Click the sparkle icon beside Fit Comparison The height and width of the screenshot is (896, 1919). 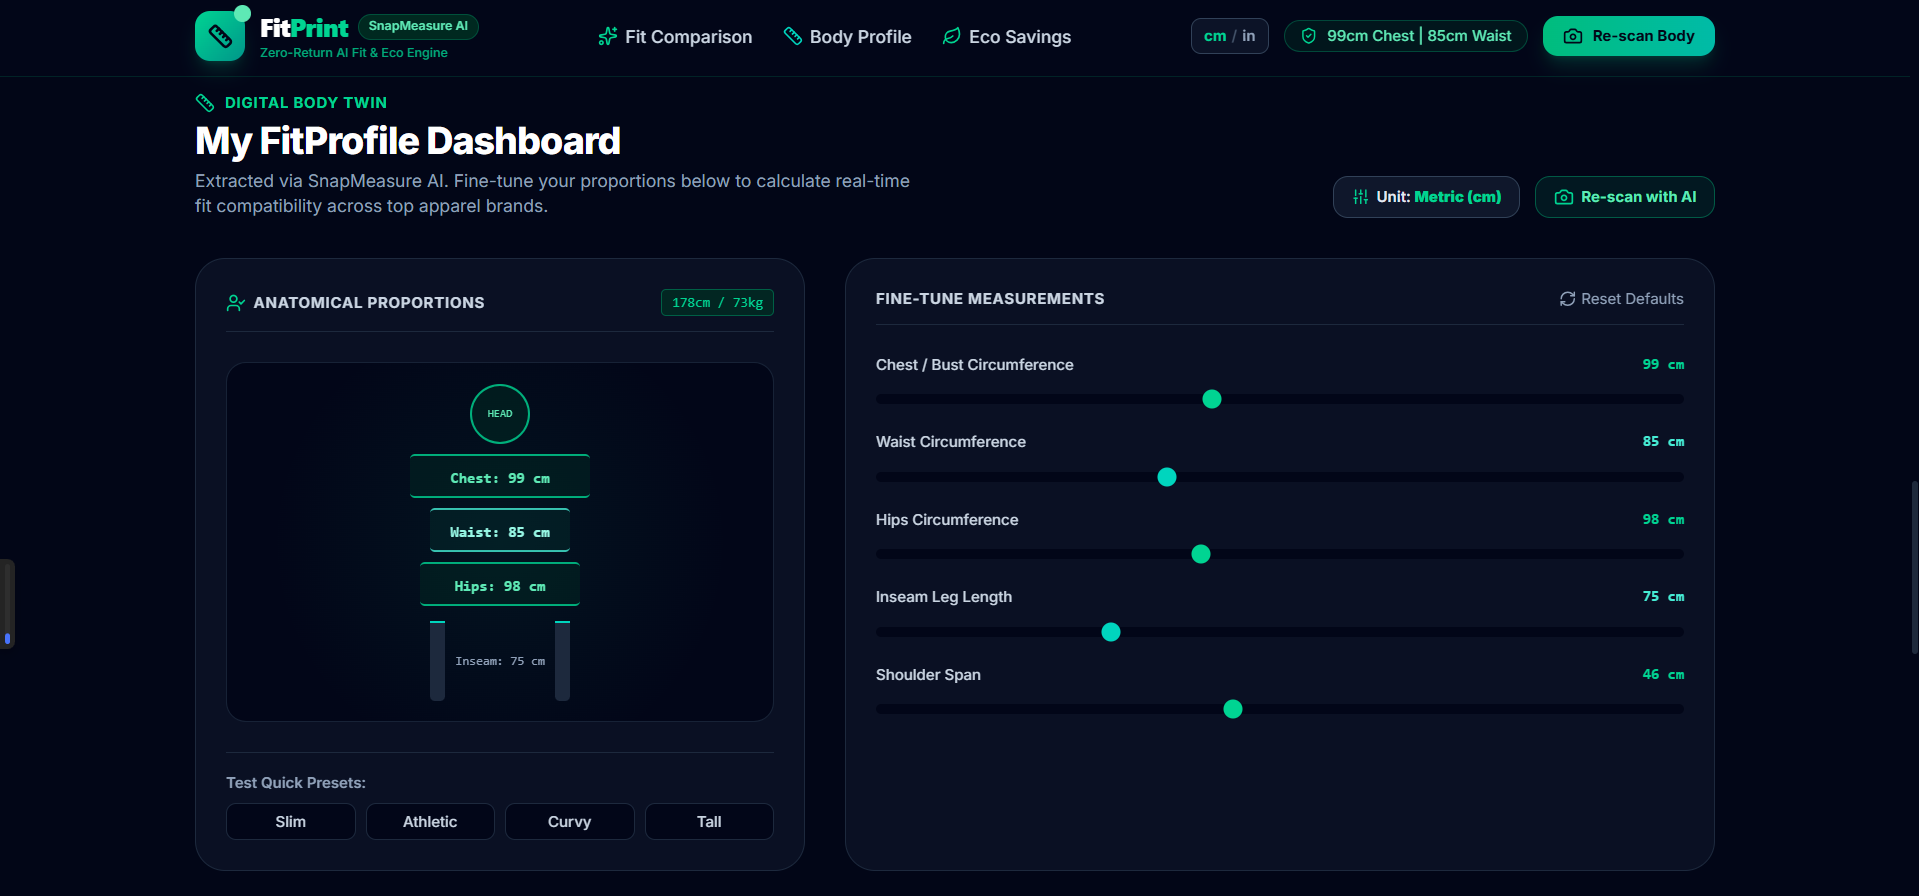tap(607, 37)
